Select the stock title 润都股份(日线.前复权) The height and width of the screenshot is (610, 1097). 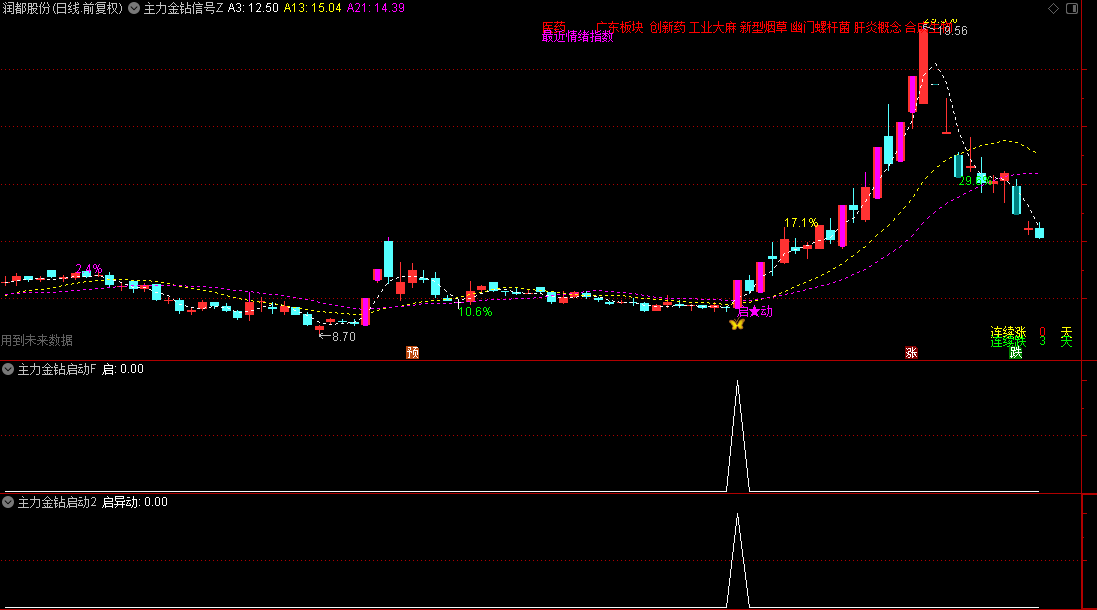pos(62,8)
